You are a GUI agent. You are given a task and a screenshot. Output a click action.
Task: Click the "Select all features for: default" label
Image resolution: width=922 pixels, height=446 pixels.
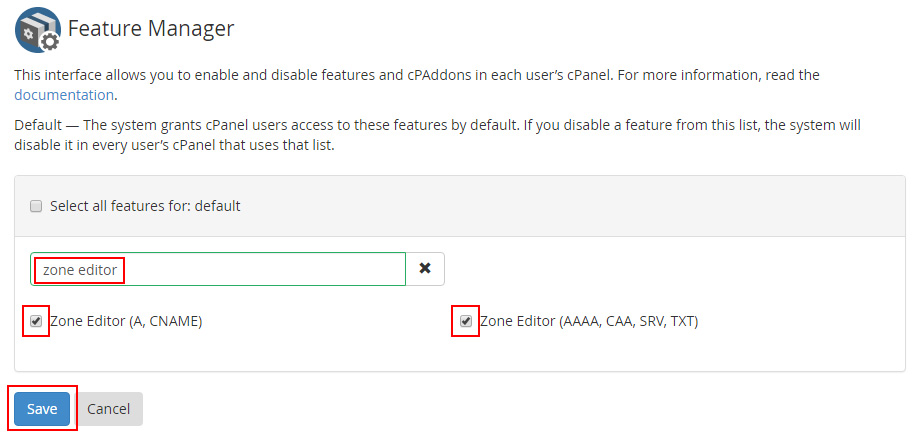(x=145, y=206)
